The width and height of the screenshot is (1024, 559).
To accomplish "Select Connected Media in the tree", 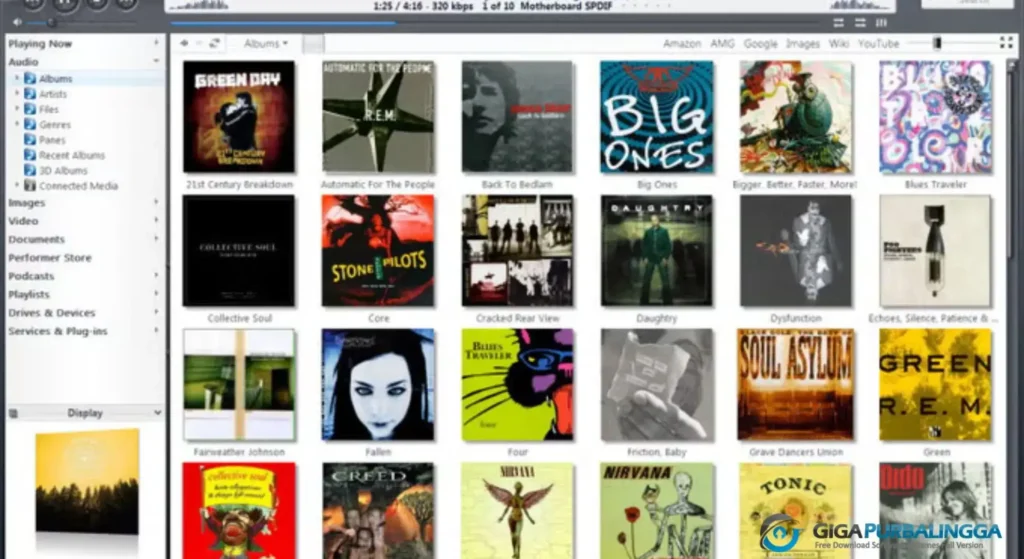I will click(x=78, y=186).
